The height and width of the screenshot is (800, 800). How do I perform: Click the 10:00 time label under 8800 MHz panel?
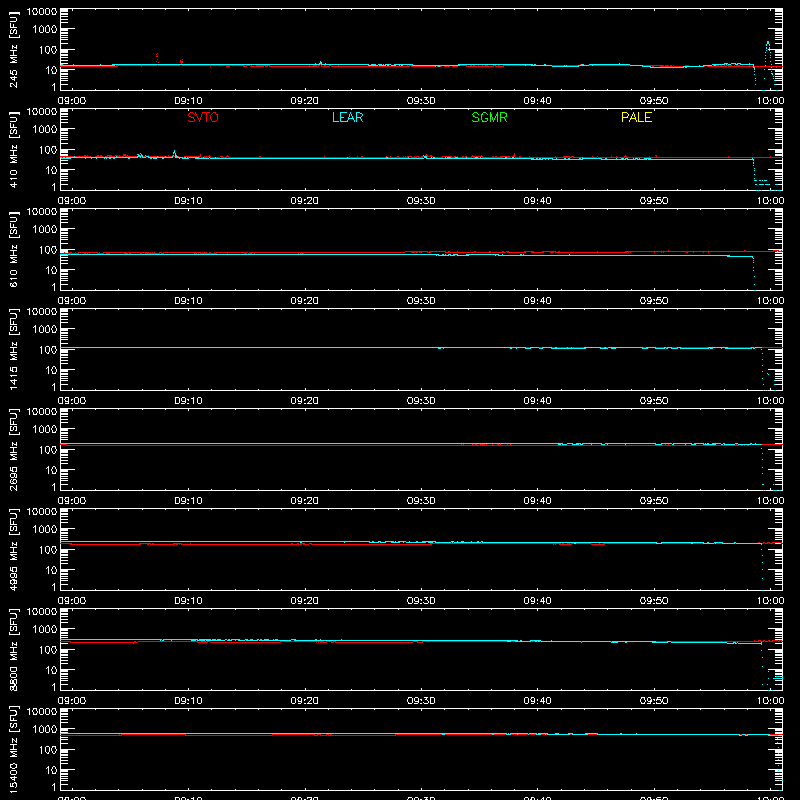tap(770, 701)
